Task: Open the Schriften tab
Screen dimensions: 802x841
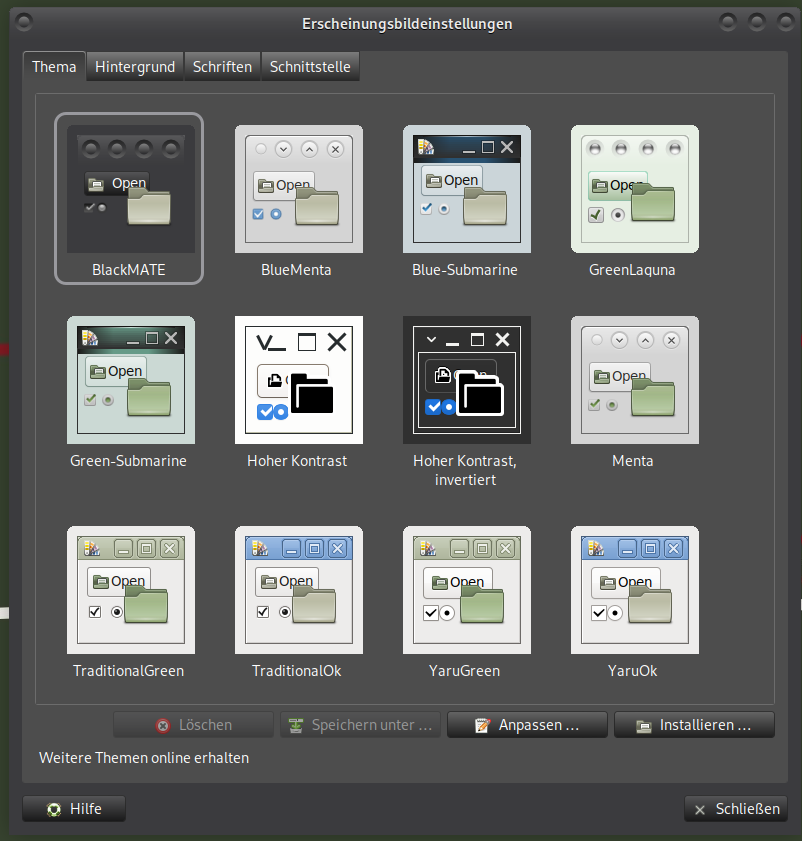Action: (x=222, y=67)
